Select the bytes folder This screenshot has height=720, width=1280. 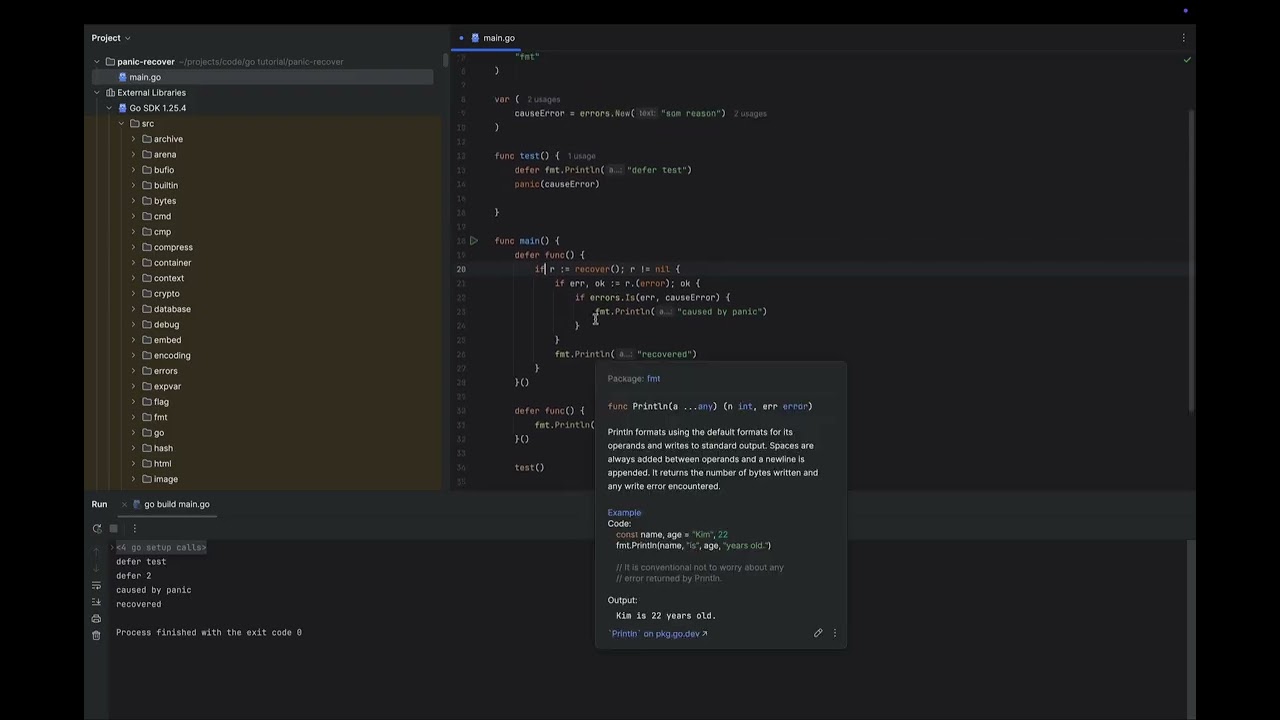(165, 201)
